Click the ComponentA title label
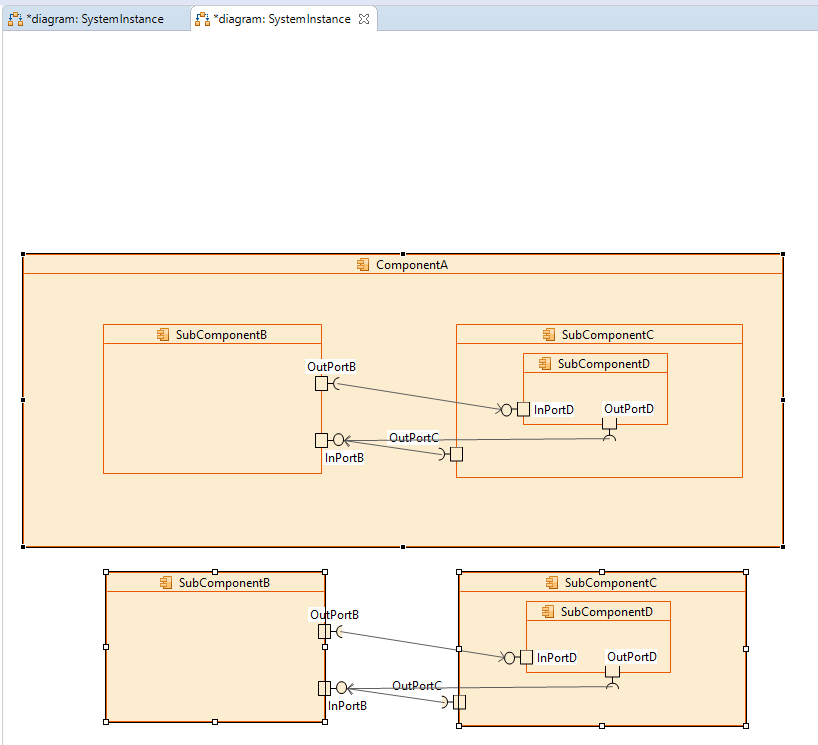 click(411, 265)
